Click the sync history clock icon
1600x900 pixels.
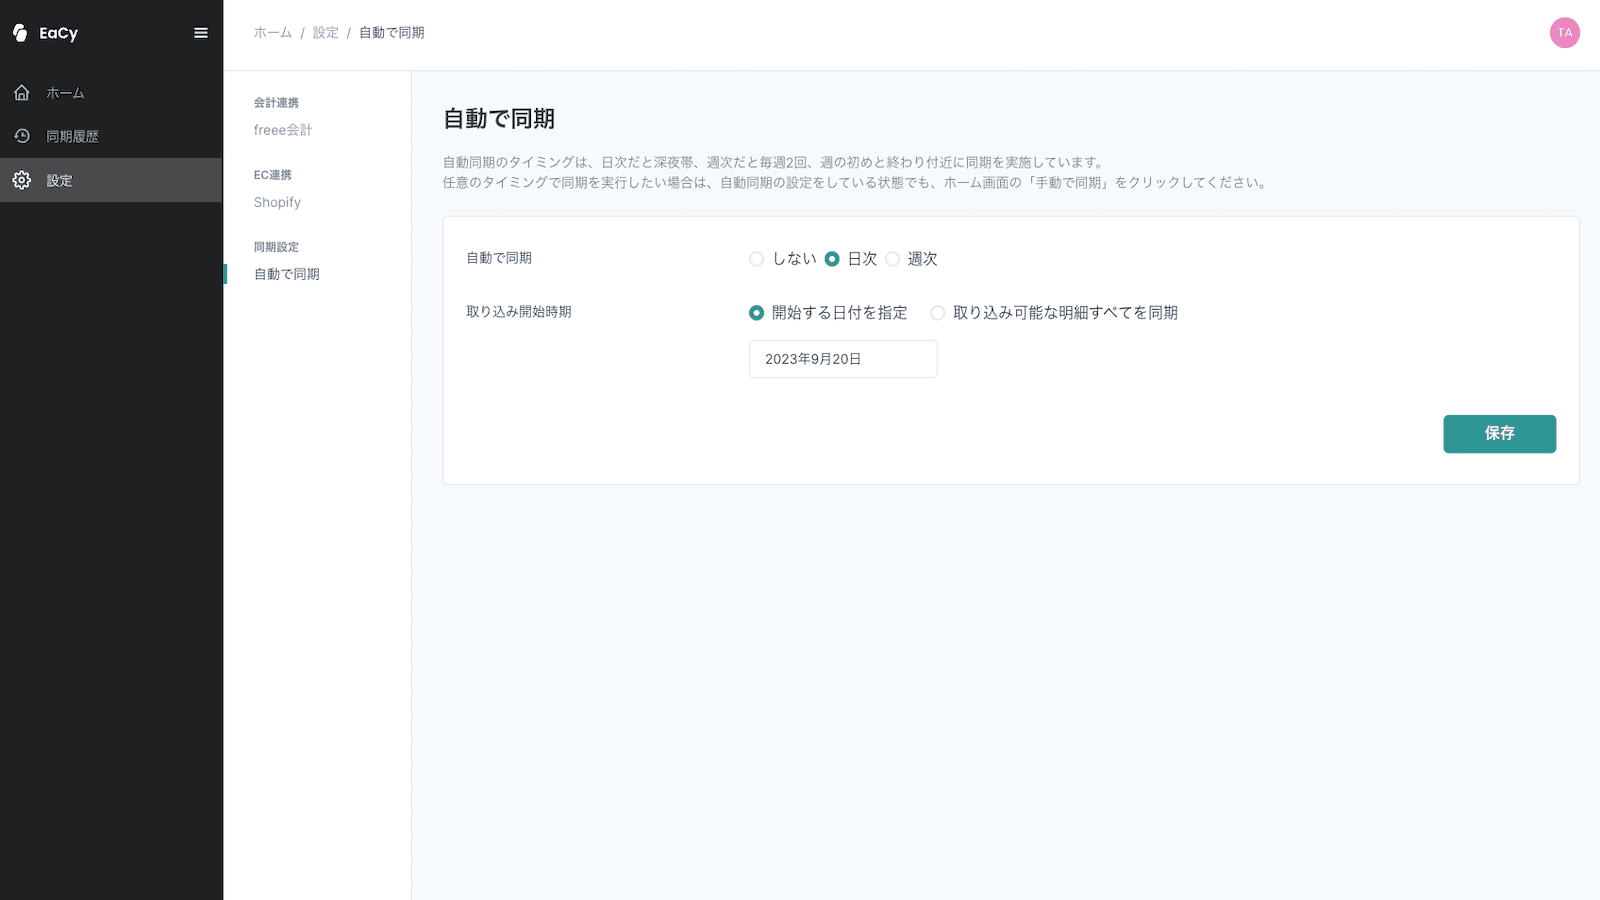click(x=22, y=136)
